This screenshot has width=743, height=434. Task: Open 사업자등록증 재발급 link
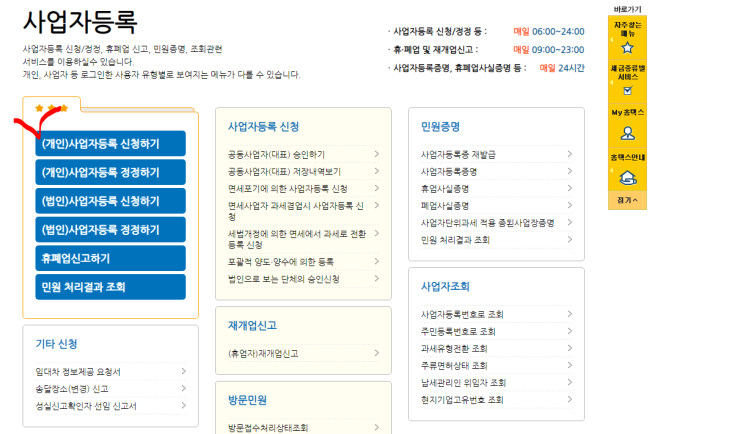click(x=458, y=154)
